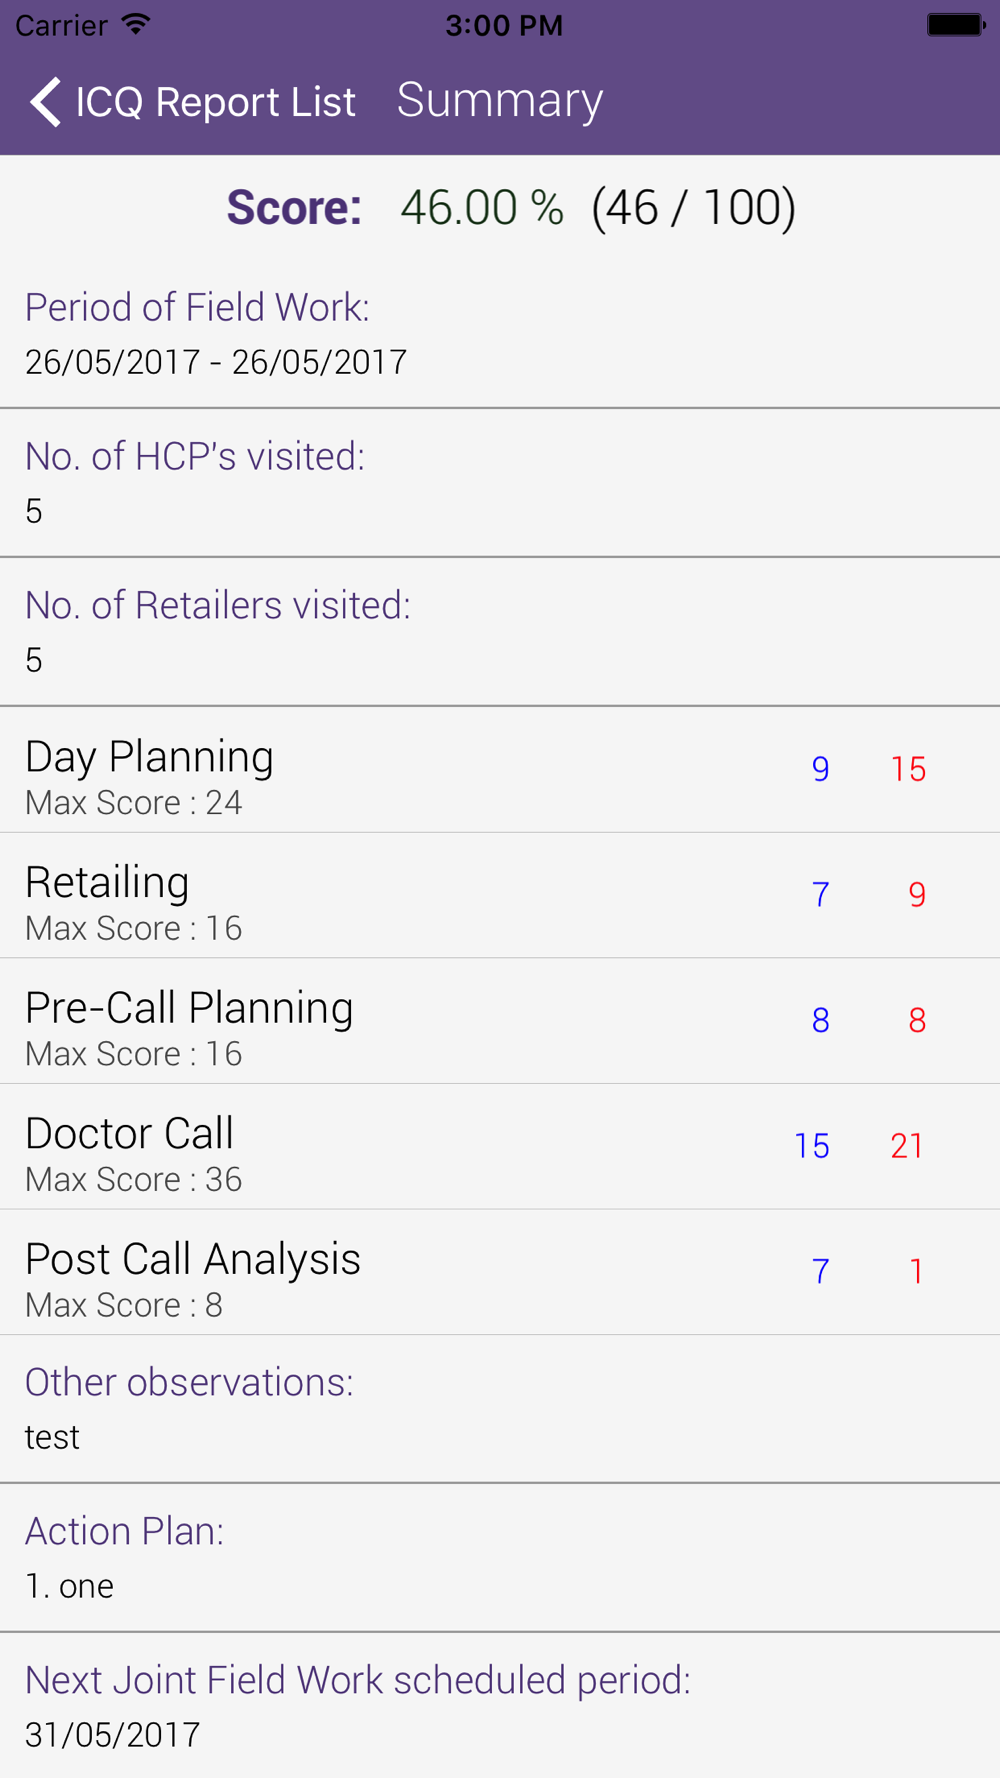Select the Pre-Call Planning row

(400, 1022)
